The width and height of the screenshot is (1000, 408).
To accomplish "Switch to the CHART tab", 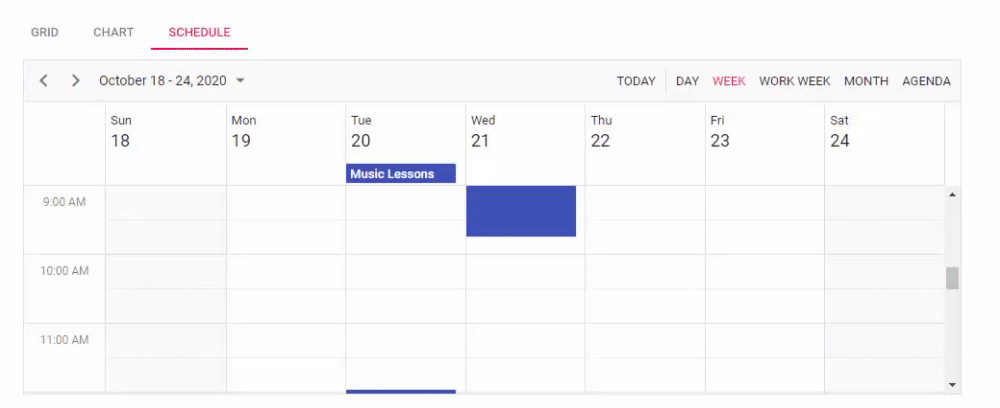I will tap(114, 33).
